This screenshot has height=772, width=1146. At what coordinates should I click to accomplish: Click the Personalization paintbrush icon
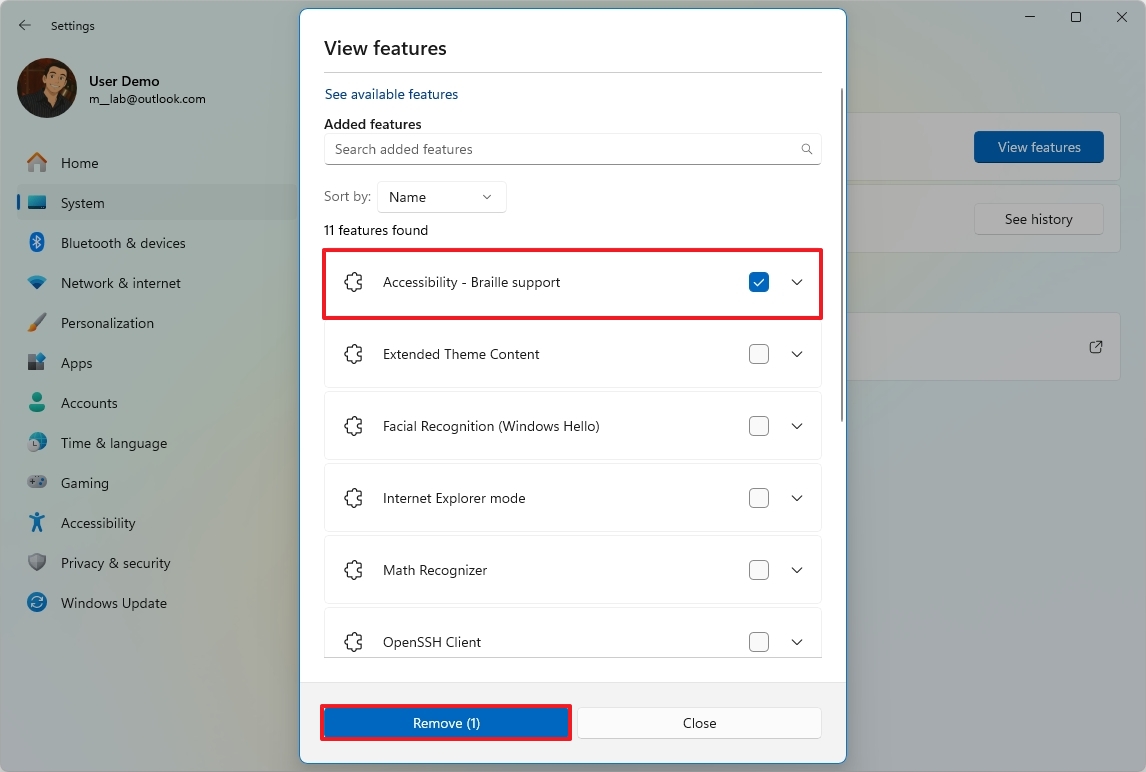pyautogui.click(x=37, y=323)
